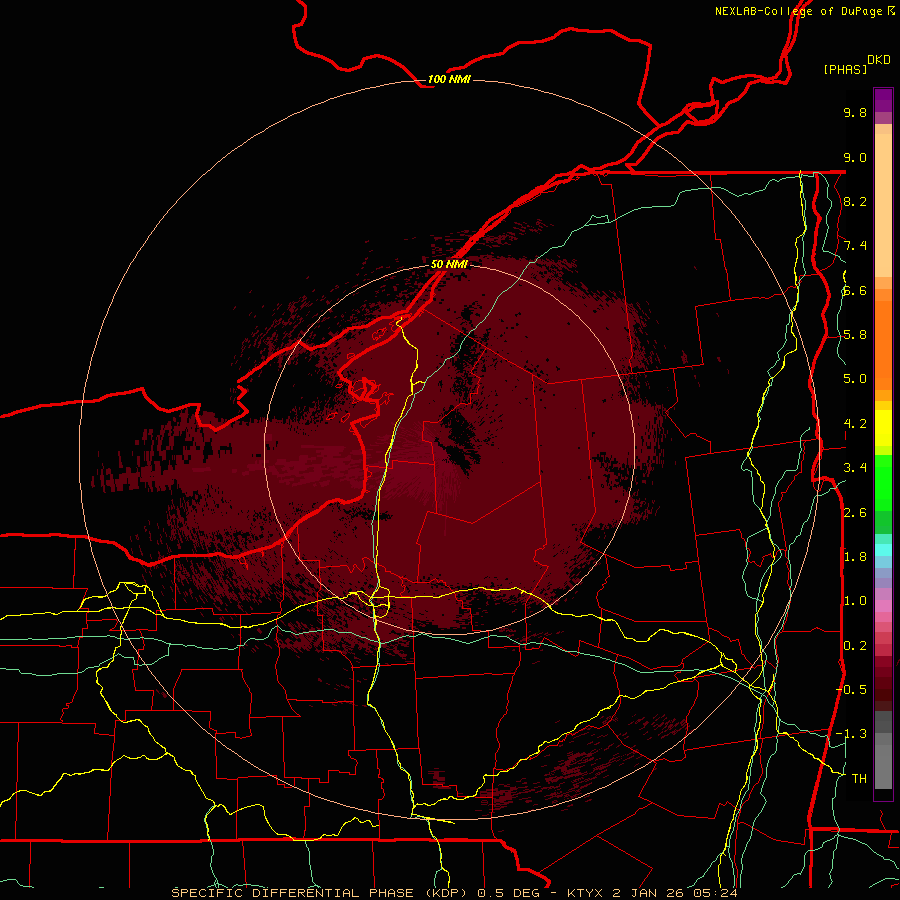The height and width of the screenshot is (900, 900).
Task: Click the 2.6 scale value
Action: pos(855,513)
